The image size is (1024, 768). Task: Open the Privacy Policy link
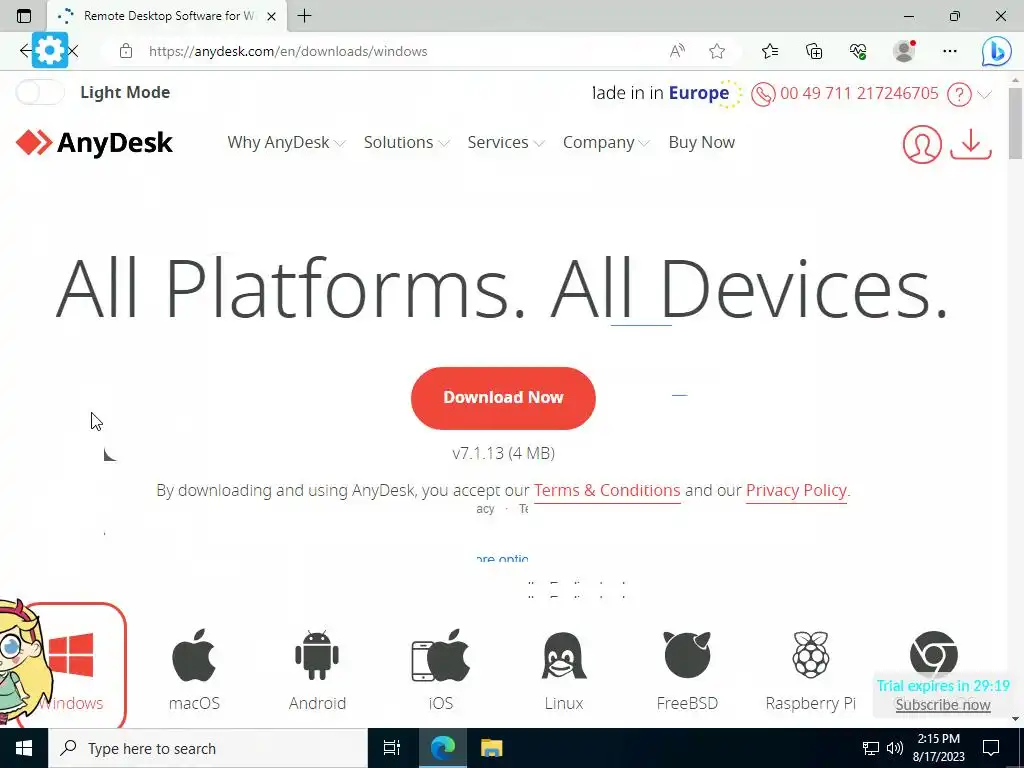pos(796,490)
